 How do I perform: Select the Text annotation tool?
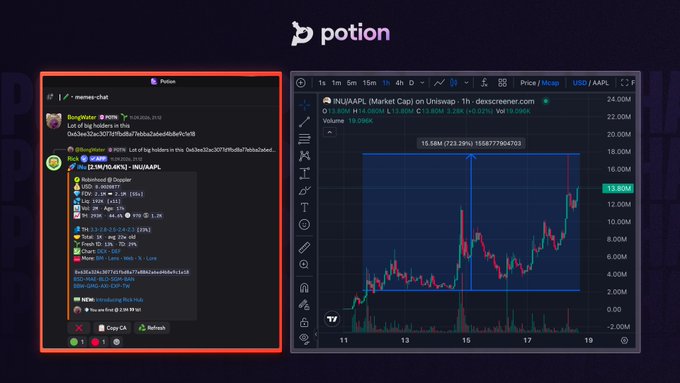[304, 208]
